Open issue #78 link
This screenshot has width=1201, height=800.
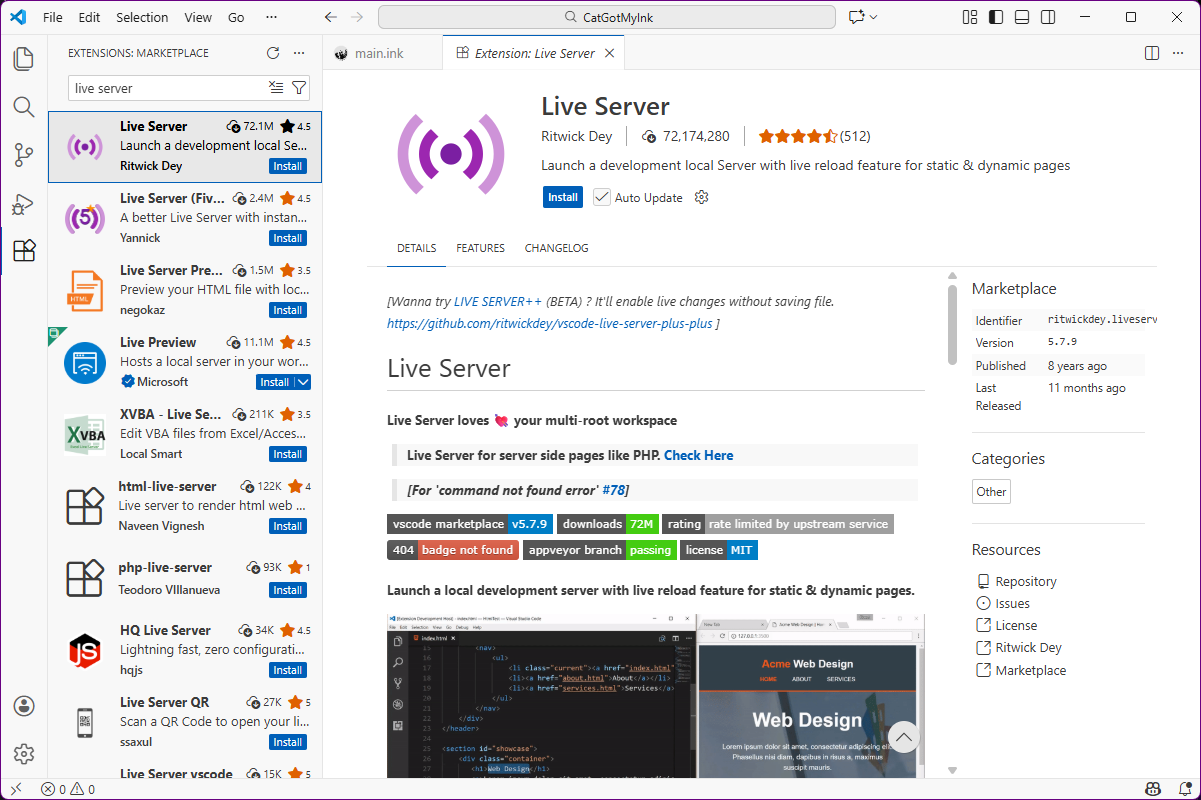tap(613, 490)
